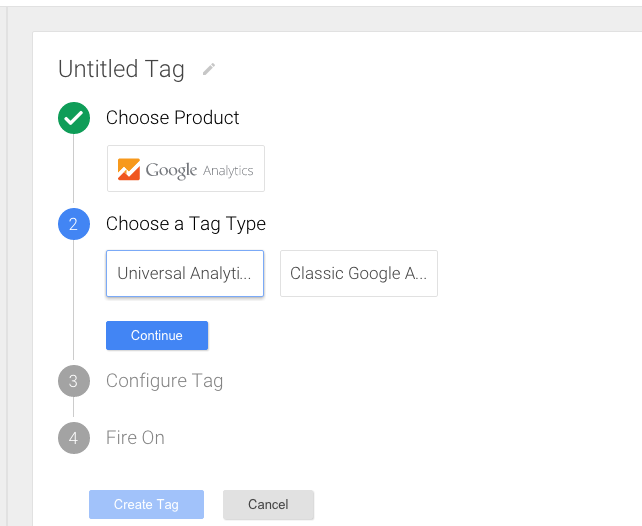Screen dimensions: 642x526
Task: Click the pencil icon to rename tag
Action: click(209, 69)
